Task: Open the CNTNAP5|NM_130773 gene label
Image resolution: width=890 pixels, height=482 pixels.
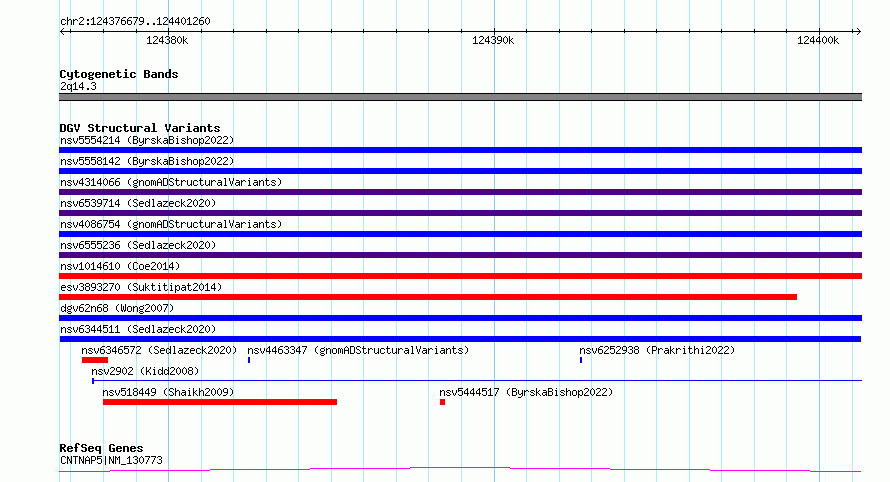Action: (111, 460)
